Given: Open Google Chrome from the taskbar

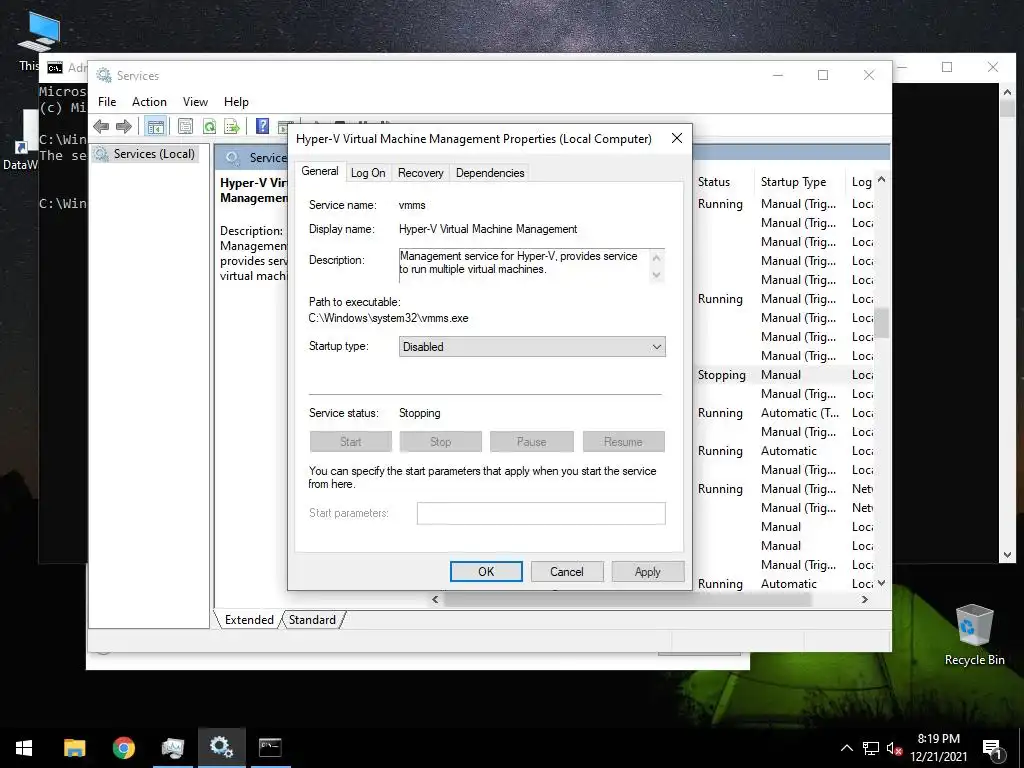Looking at the screenshot, I should (123, 748).
